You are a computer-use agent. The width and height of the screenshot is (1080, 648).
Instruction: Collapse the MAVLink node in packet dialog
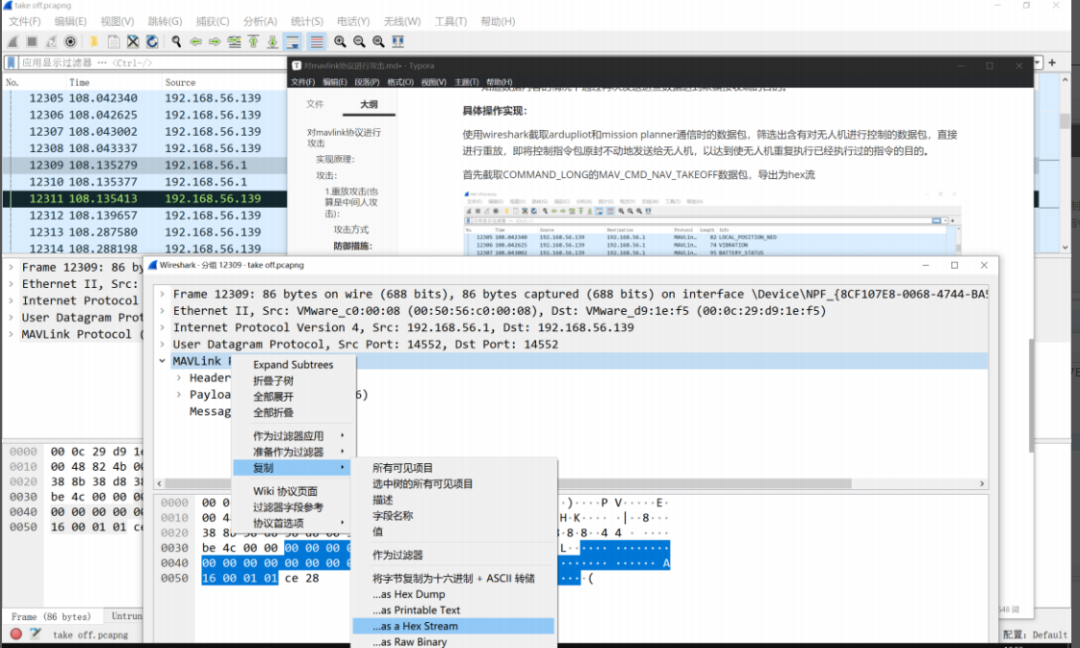tap(163, 361)
